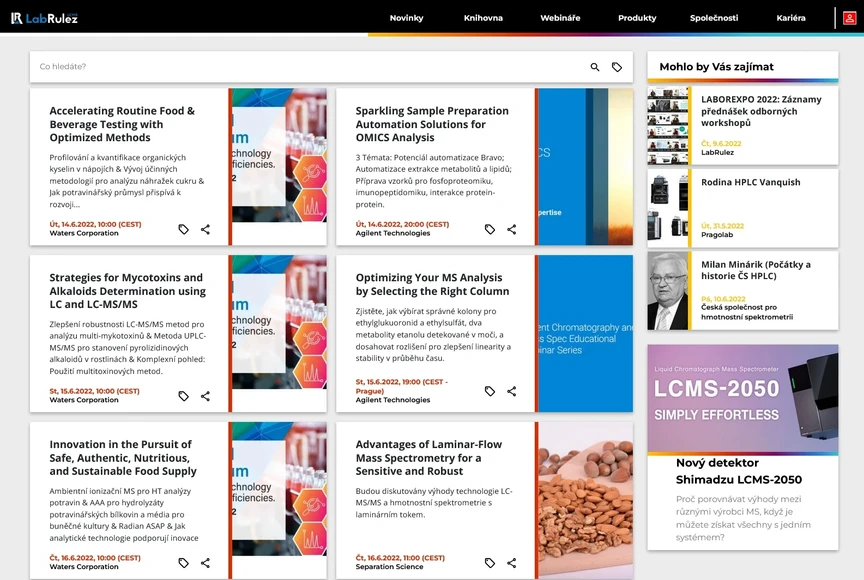
Task: Tag the Advantages of Laminar-Flow webinar
Action: coord(489,563)
